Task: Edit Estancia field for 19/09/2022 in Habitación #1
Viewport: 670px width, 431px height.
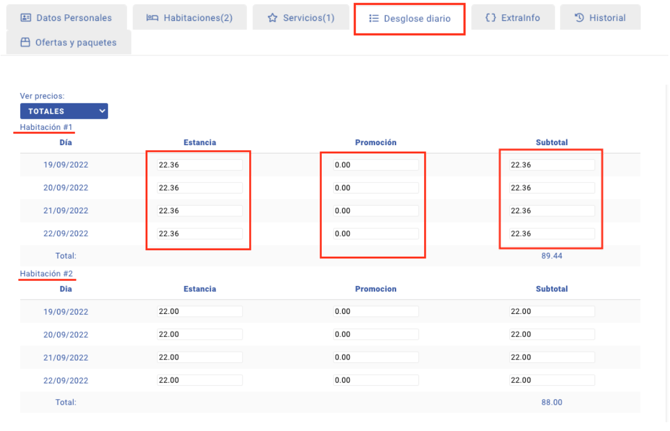Action: coord(198,165)
